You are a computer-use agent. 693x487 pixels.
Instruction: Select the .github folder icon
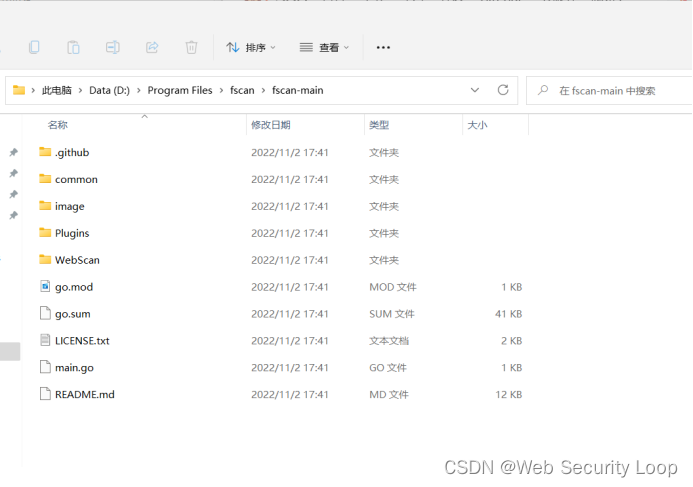point(45,152)
